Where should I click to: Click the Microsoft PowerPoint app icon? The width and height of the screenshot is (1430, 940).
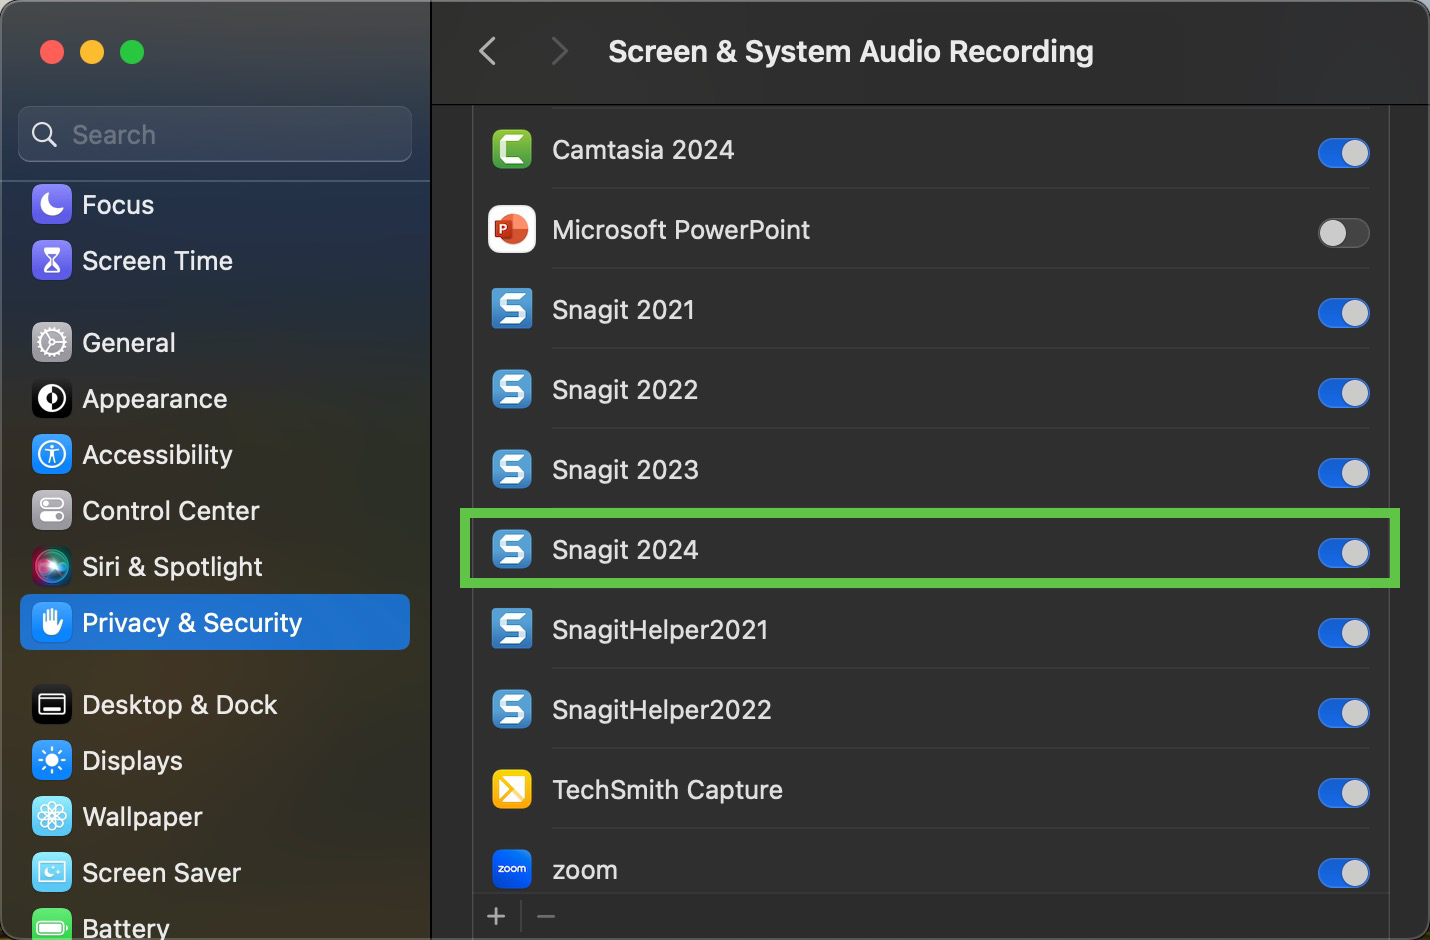click(x=512, y=230)
